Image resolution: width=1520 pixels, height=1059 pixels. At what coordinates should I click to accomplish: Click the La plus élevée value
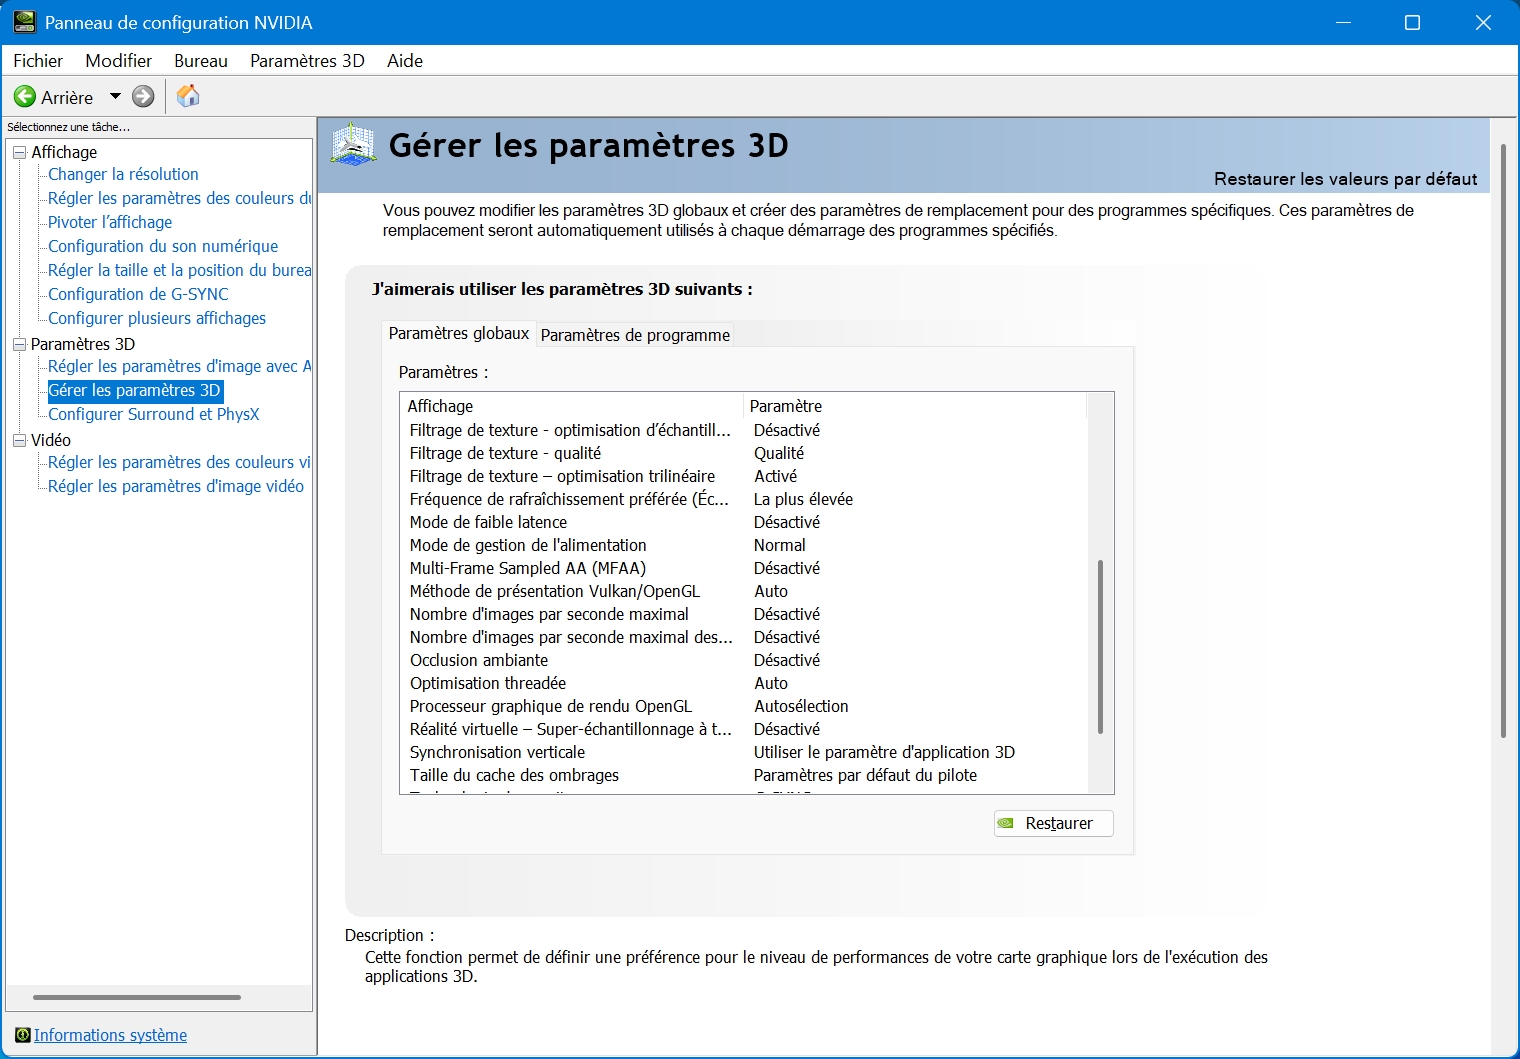pos(803,499)
